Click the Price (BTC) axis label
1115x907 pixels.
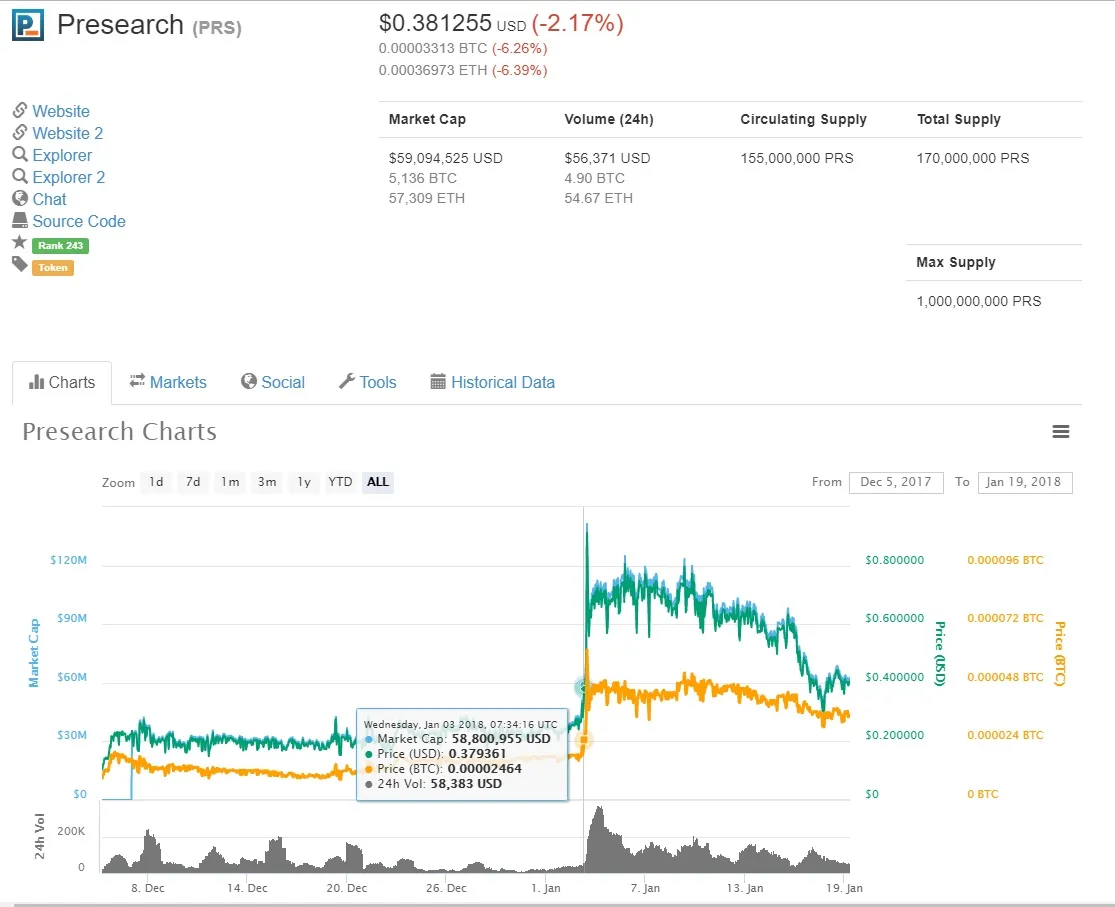coord(1060,653)
